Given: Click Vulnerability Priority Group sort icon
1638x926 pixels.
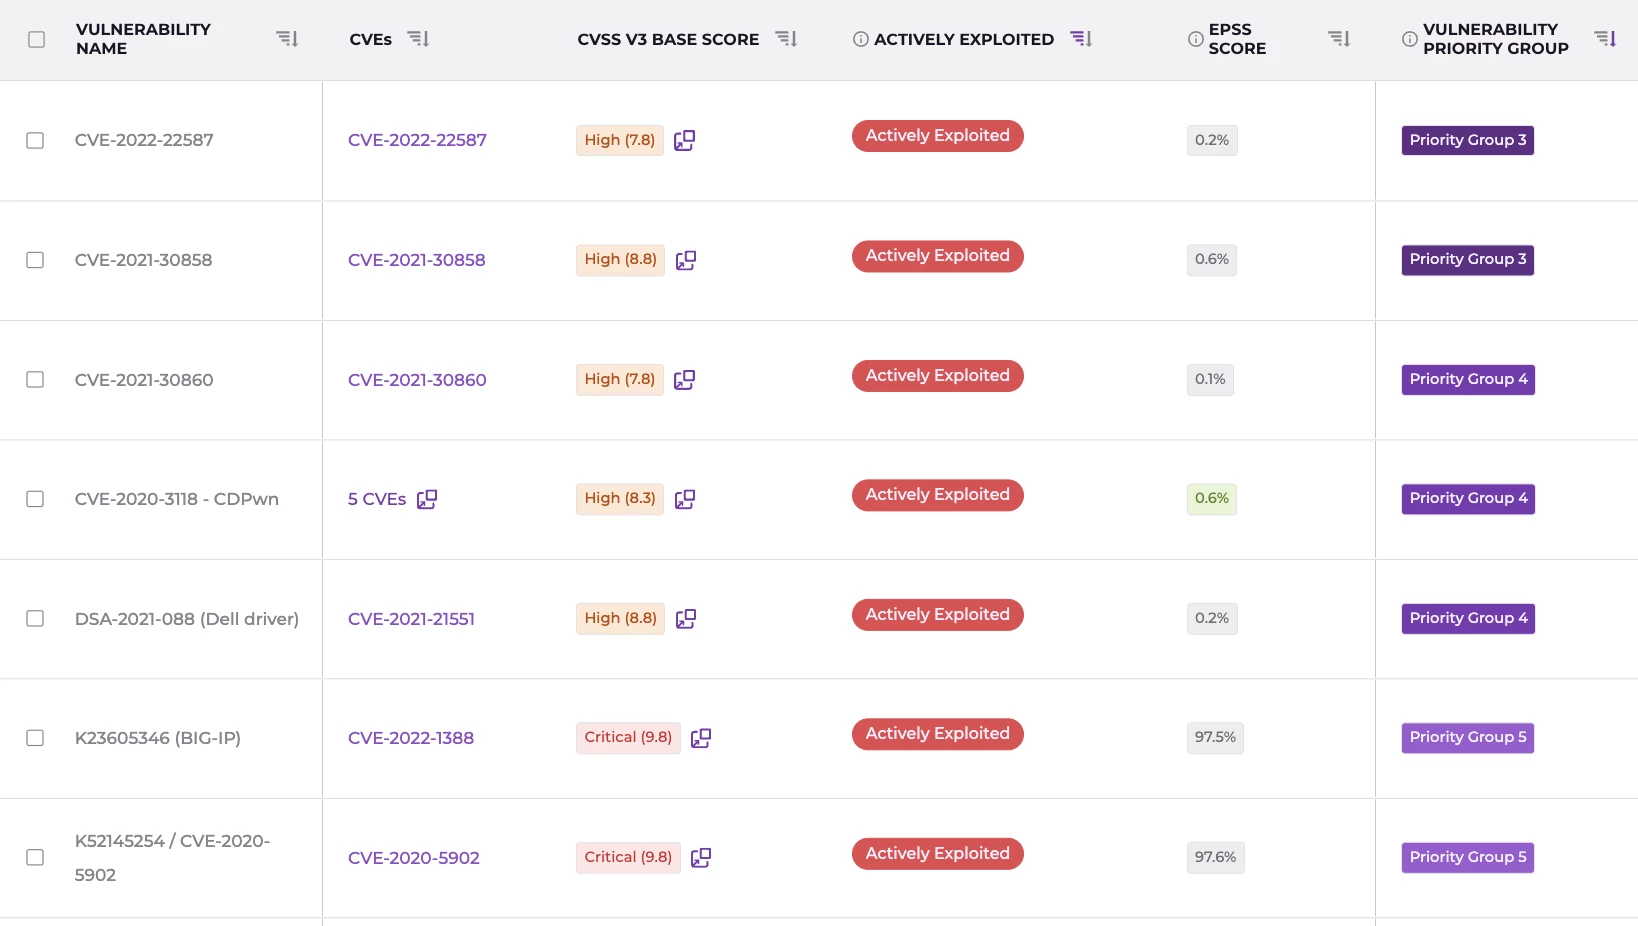Looking at the screenshot, I should click(1605, 39).
